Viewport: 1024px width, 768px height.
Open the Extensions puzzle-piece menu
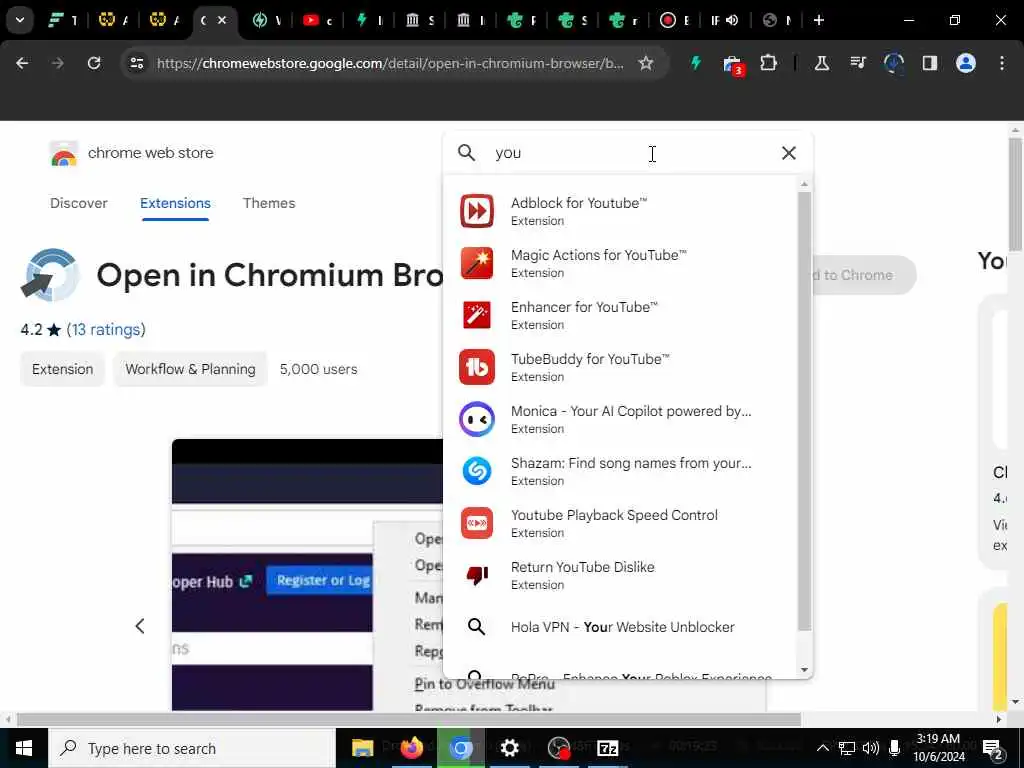769,63
